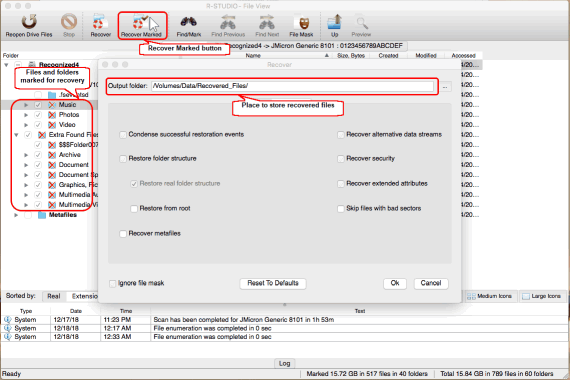This screenshot has height=380, width=570.
Task: Expand the Music folder tree item
Action: [26, 105]
